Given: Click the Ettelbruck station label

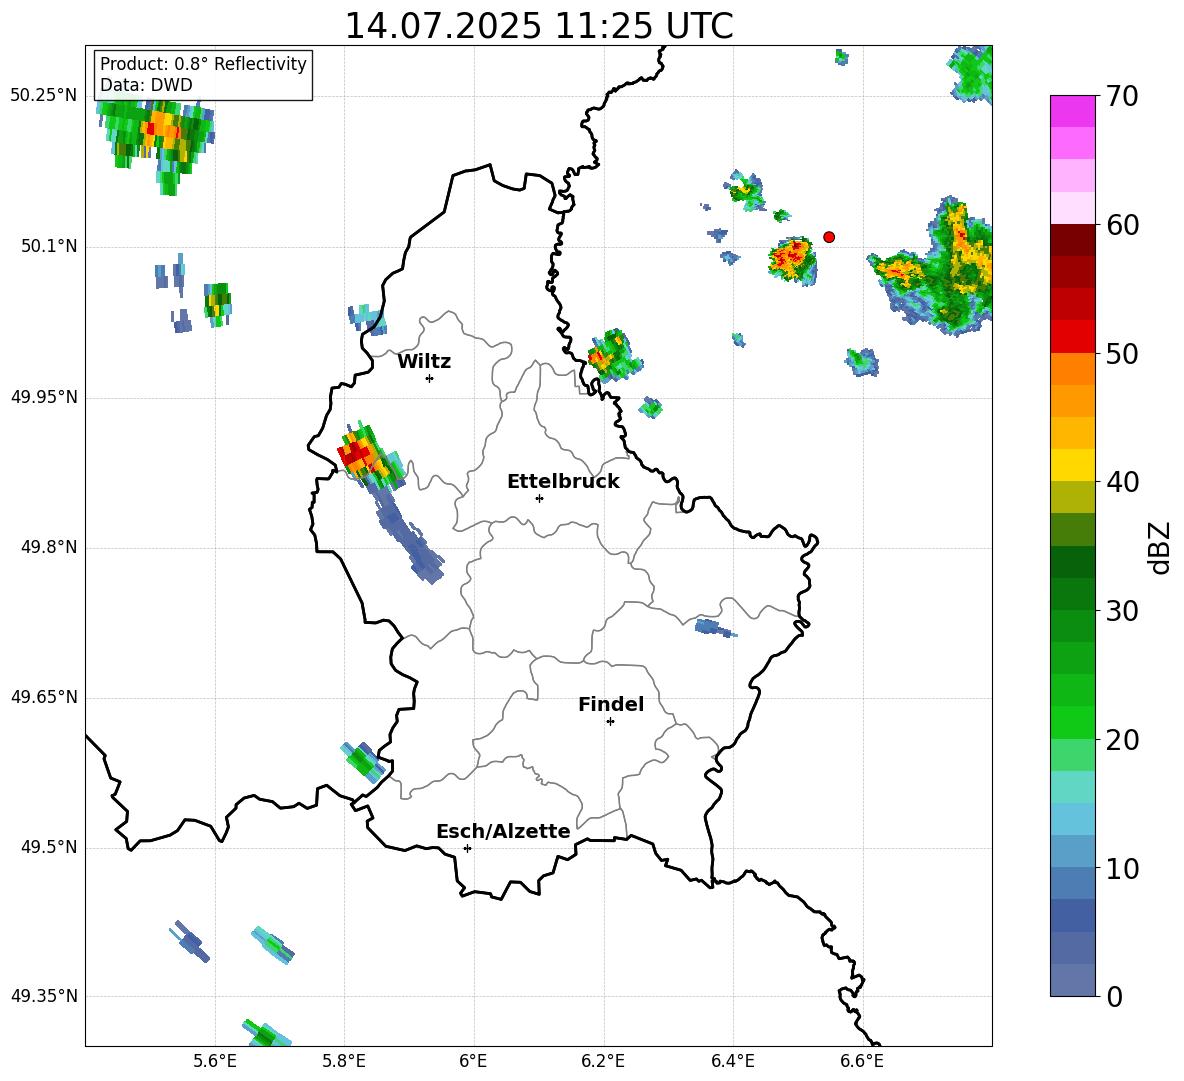Looking at the screenshot, I should (563, 482).
